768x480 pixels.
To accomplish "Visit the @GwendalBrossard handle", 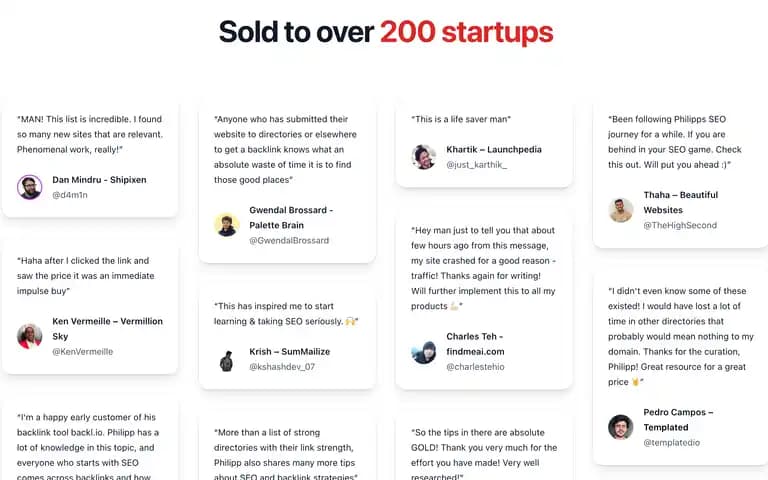I will pyautogui.click(x=289, y=240).
